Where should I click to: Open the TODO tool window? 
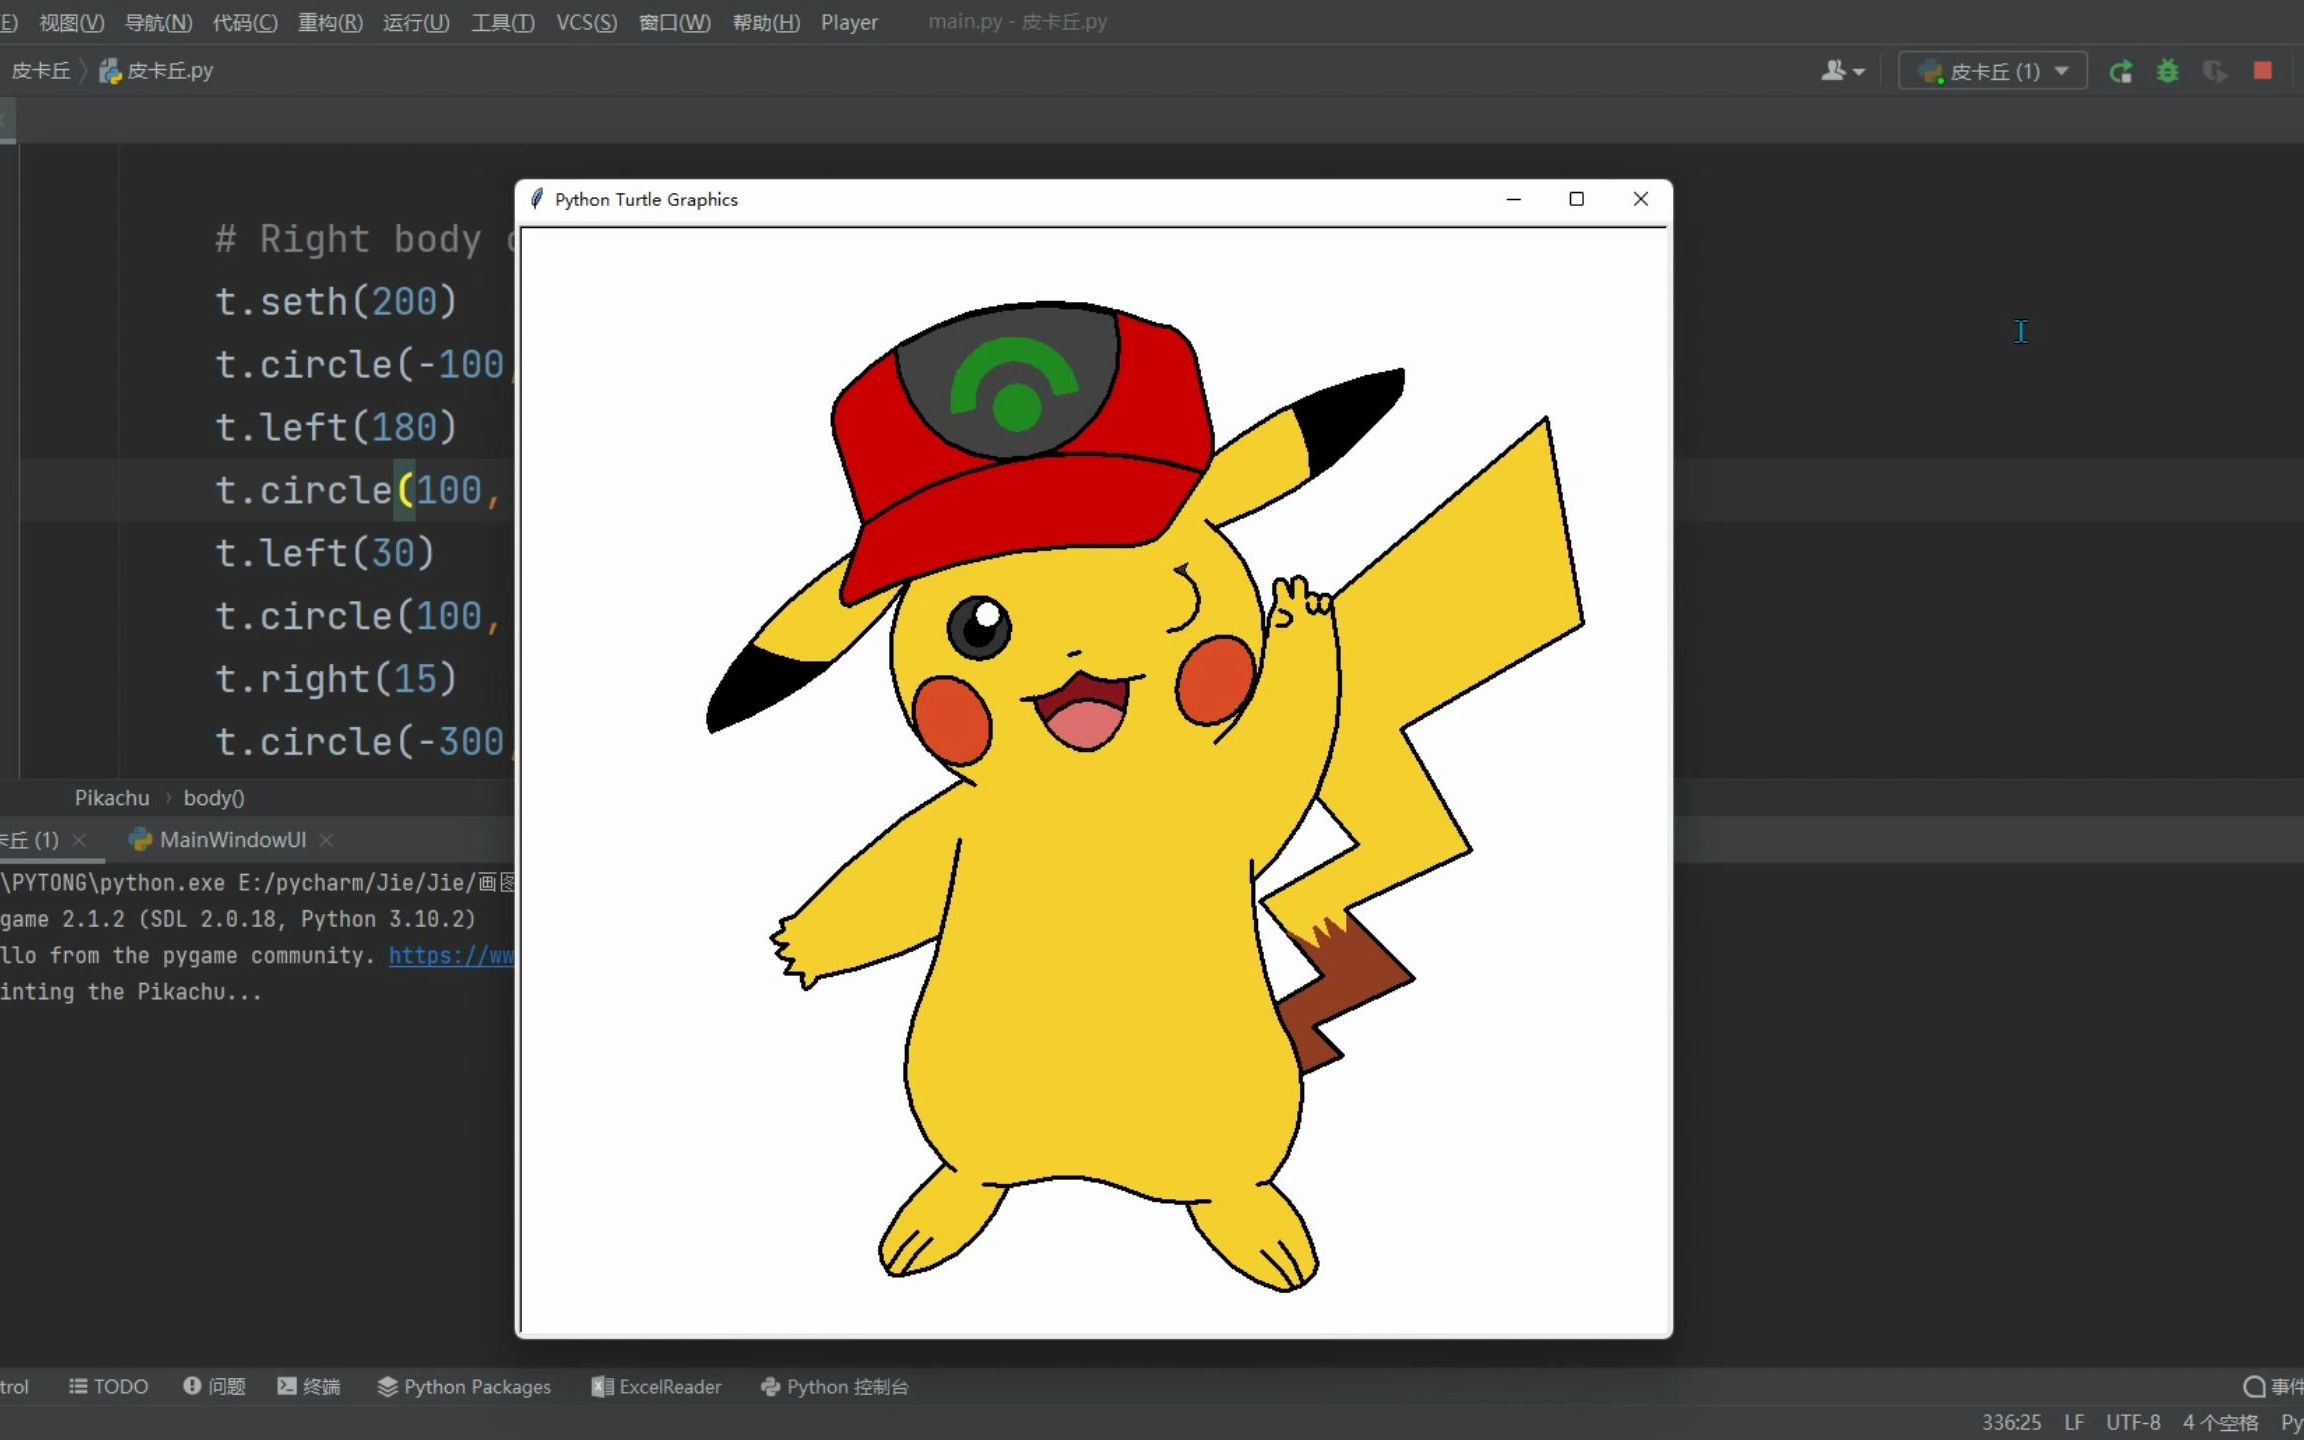pos(108,1386)
